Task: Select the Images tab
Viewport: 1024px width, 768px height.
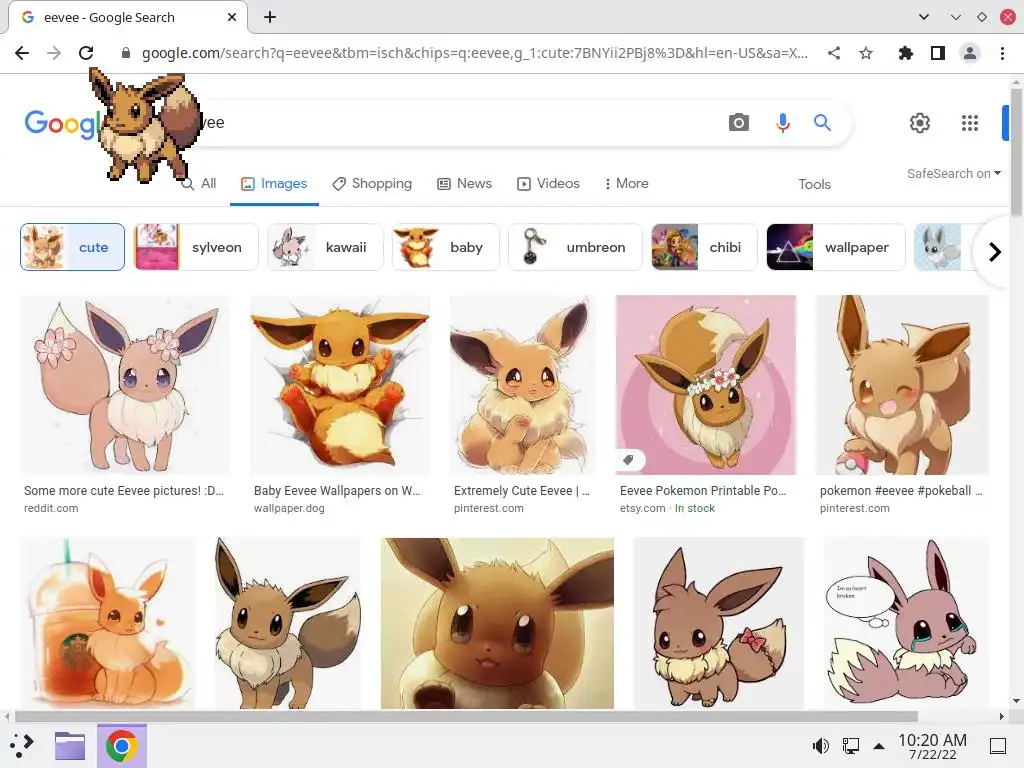Action: (x=274, y=184)
